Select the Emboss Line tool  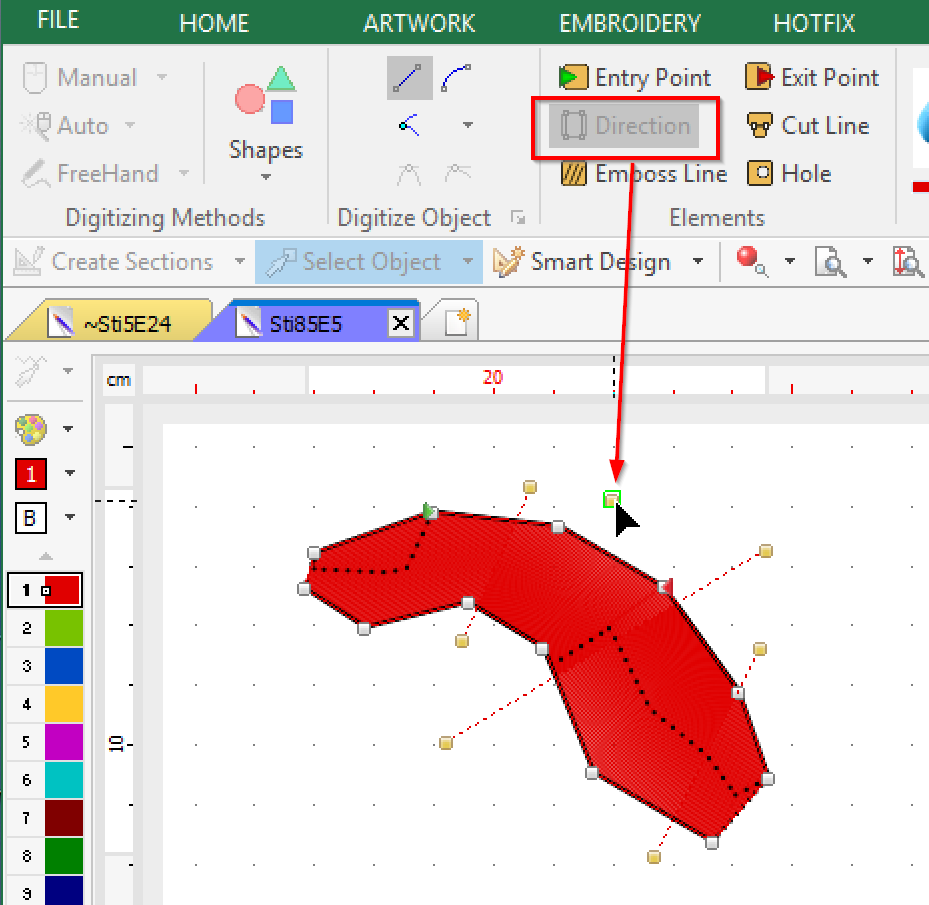644,174
